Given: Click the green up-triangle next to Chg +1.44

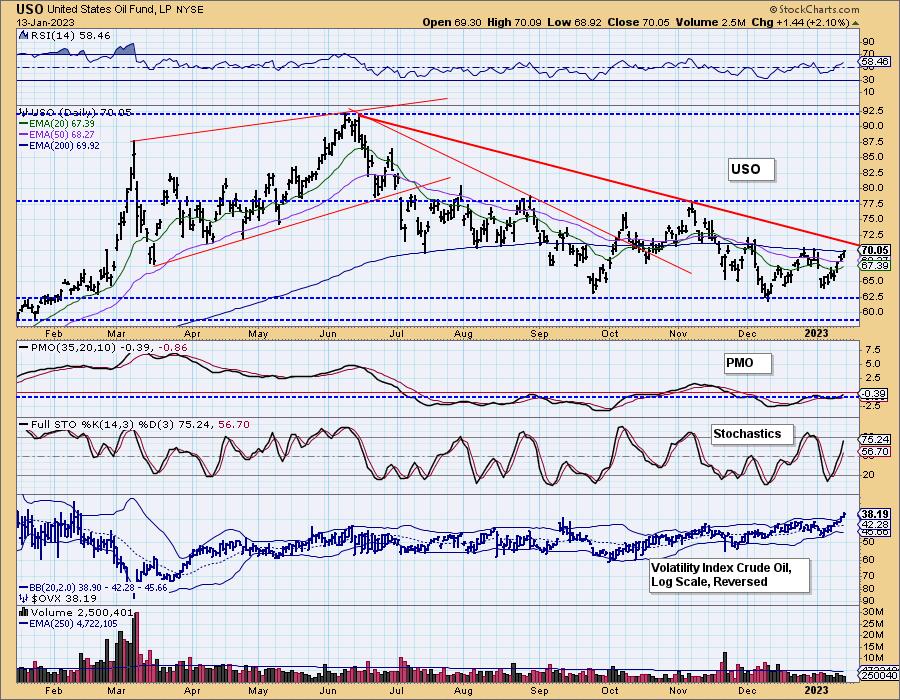Looking at the screenshot, I should click(856, 23).
